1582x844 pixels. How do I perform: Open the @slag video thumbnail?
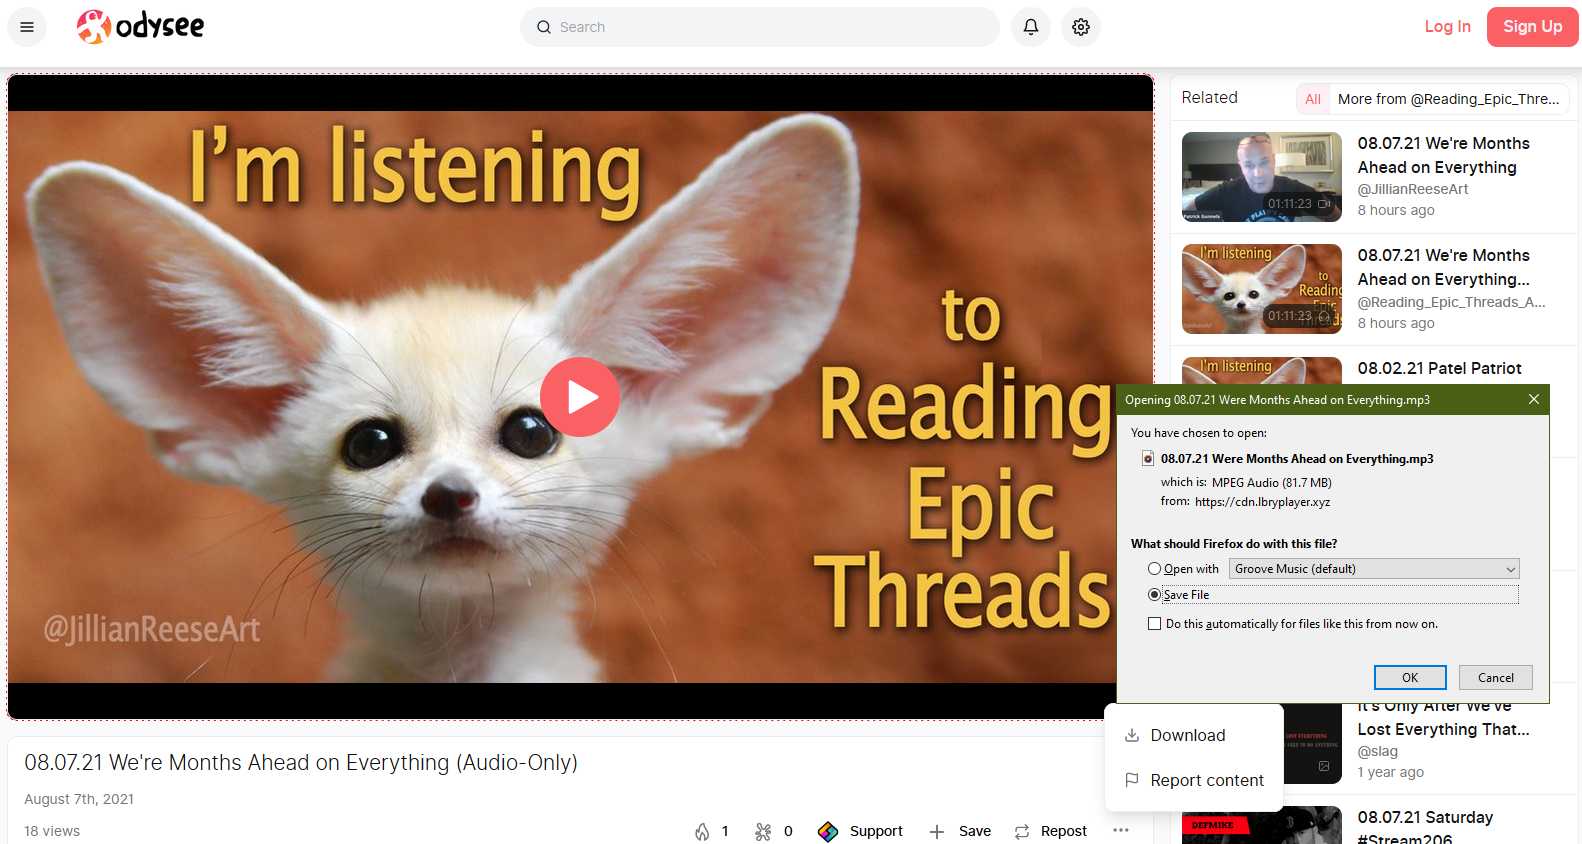[x=1312, y=744]
